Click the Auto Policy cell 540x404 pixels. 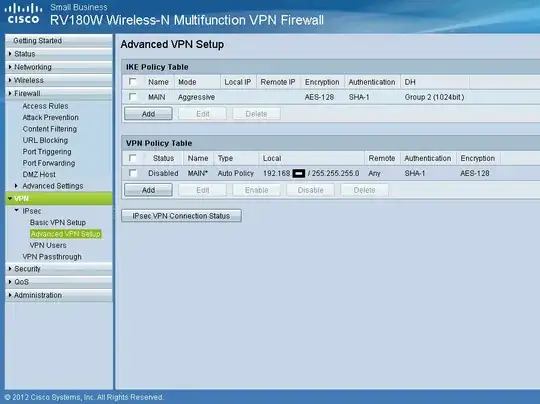coord(236,173)
